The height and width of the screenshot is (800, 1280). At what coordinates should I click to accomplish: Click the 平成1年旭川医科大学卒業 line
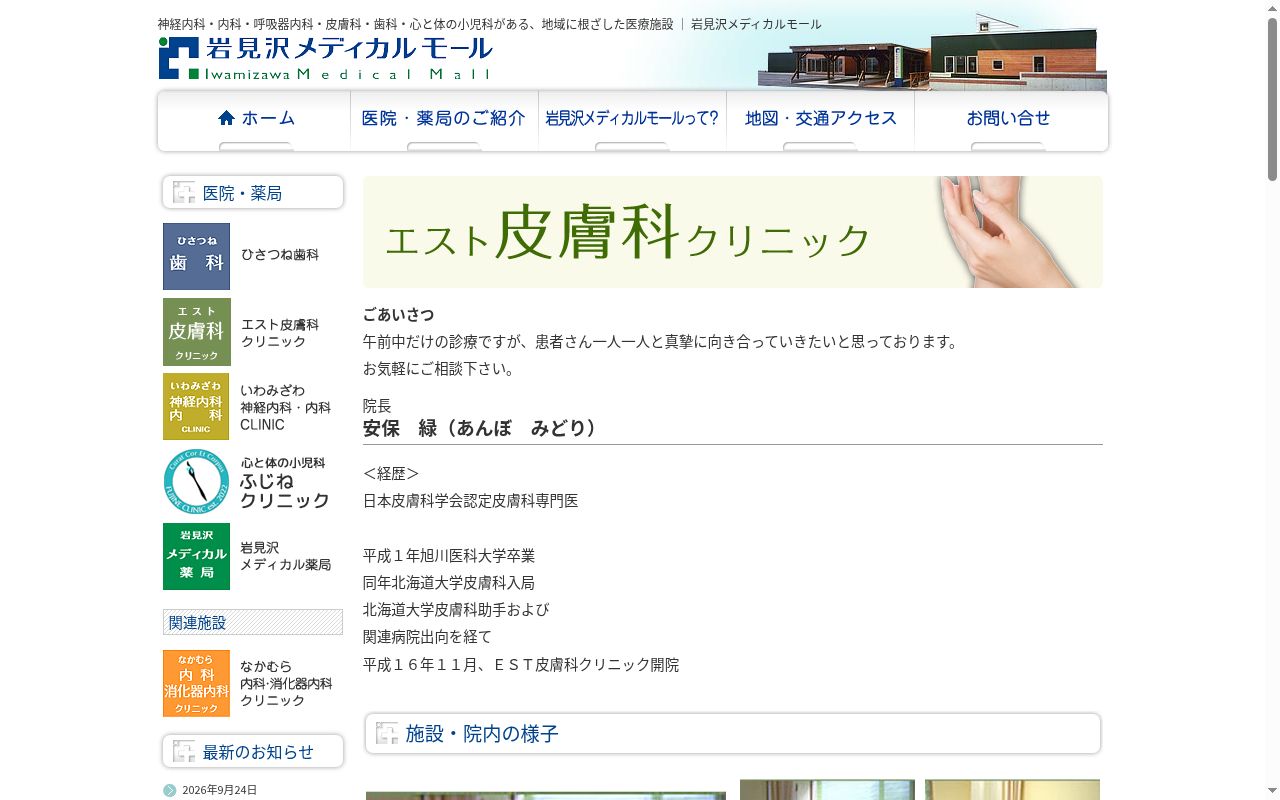[449, 556]
